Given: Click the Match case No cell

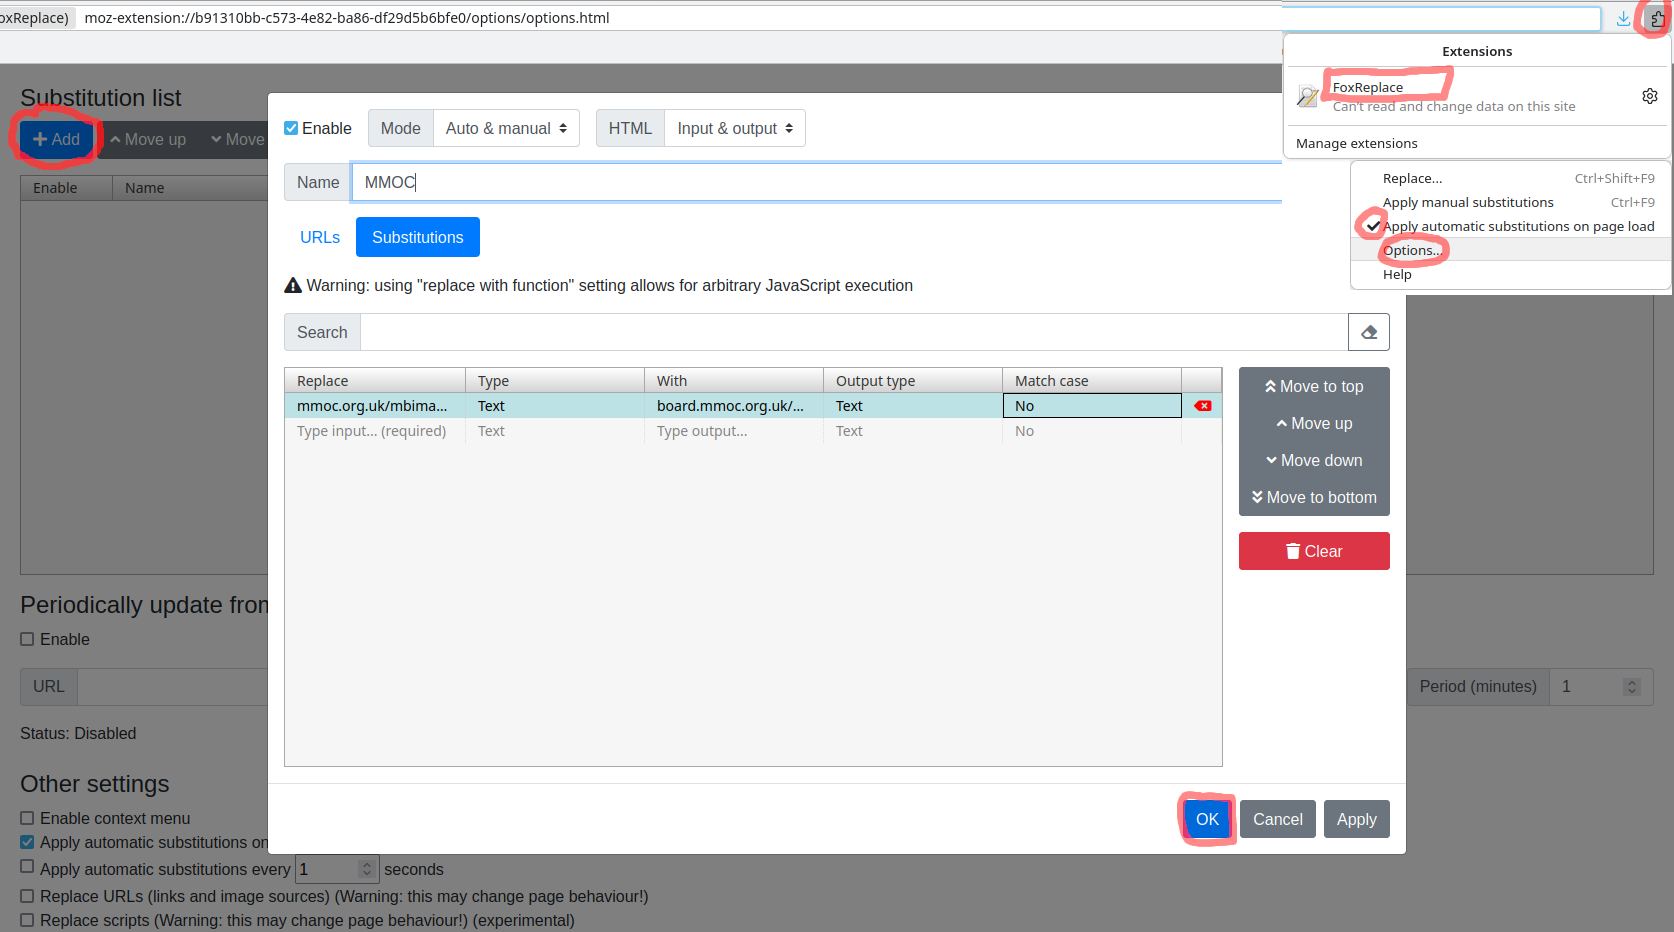Looking at the screenshot, I should [1092, 406].
